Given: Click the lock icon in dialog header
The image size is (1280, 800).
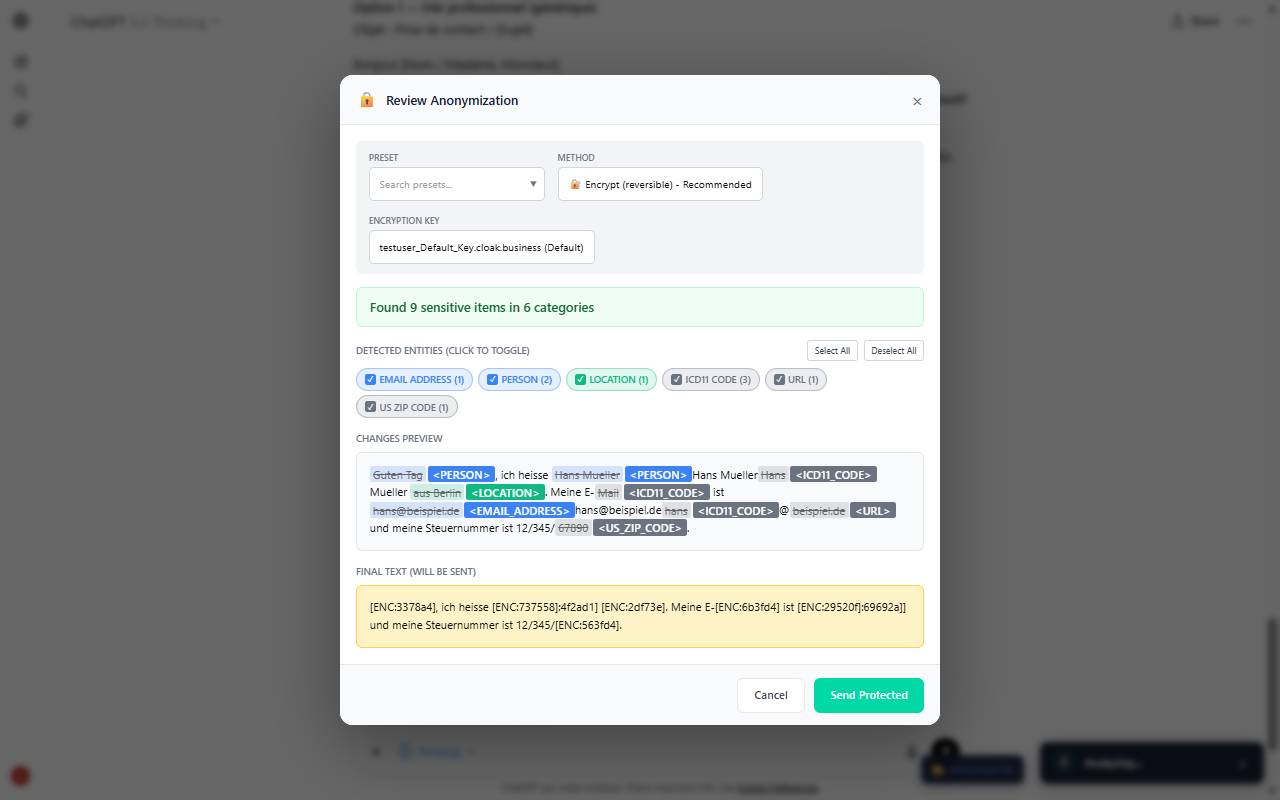Looking at the screenshot, I should (x=367, y=100).
